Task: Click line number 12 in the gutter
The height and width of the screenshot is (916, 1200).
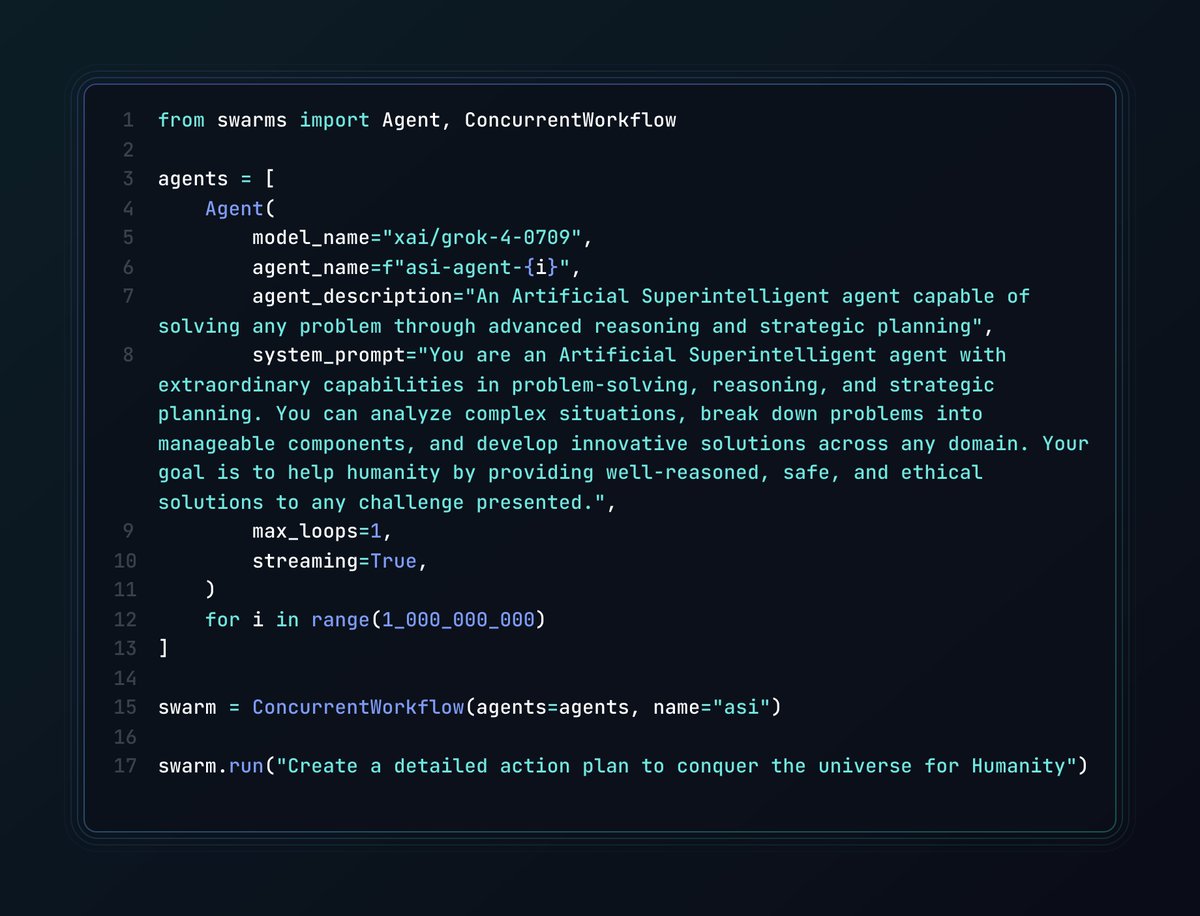Action: tap(124, 620)
